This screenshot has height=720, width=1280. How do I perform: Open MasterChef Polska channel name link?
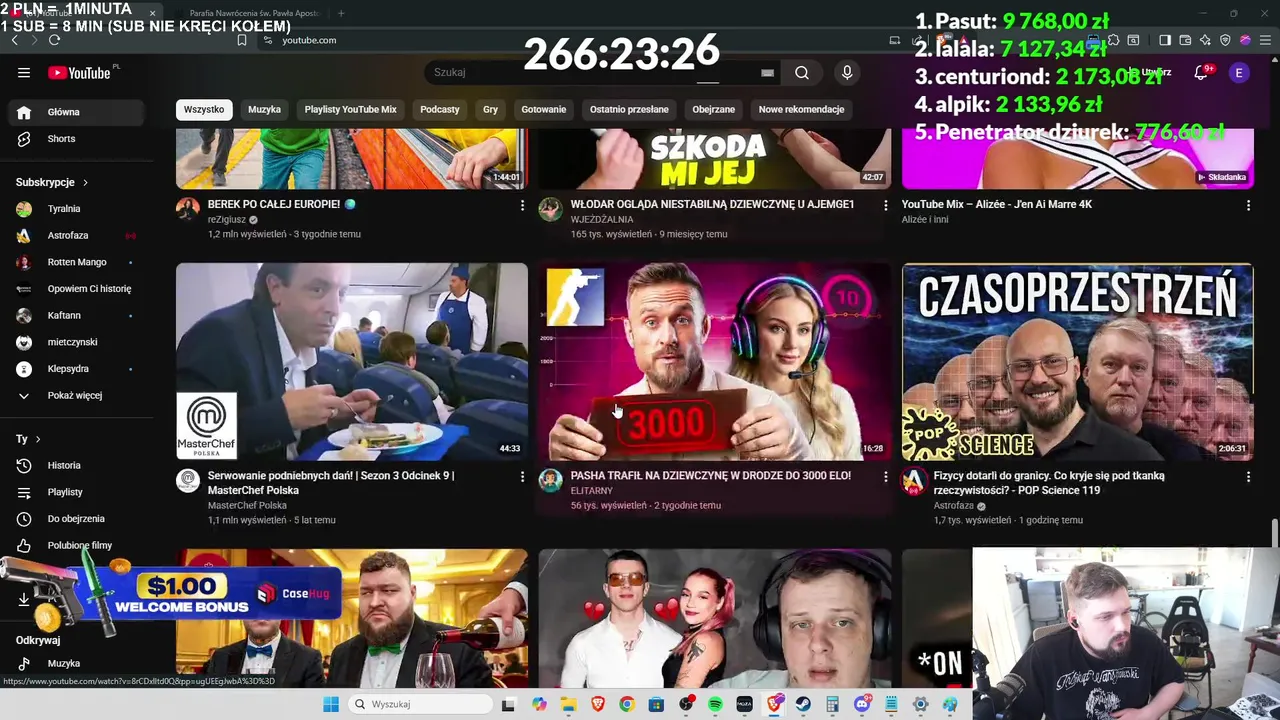tap(247, 505)
